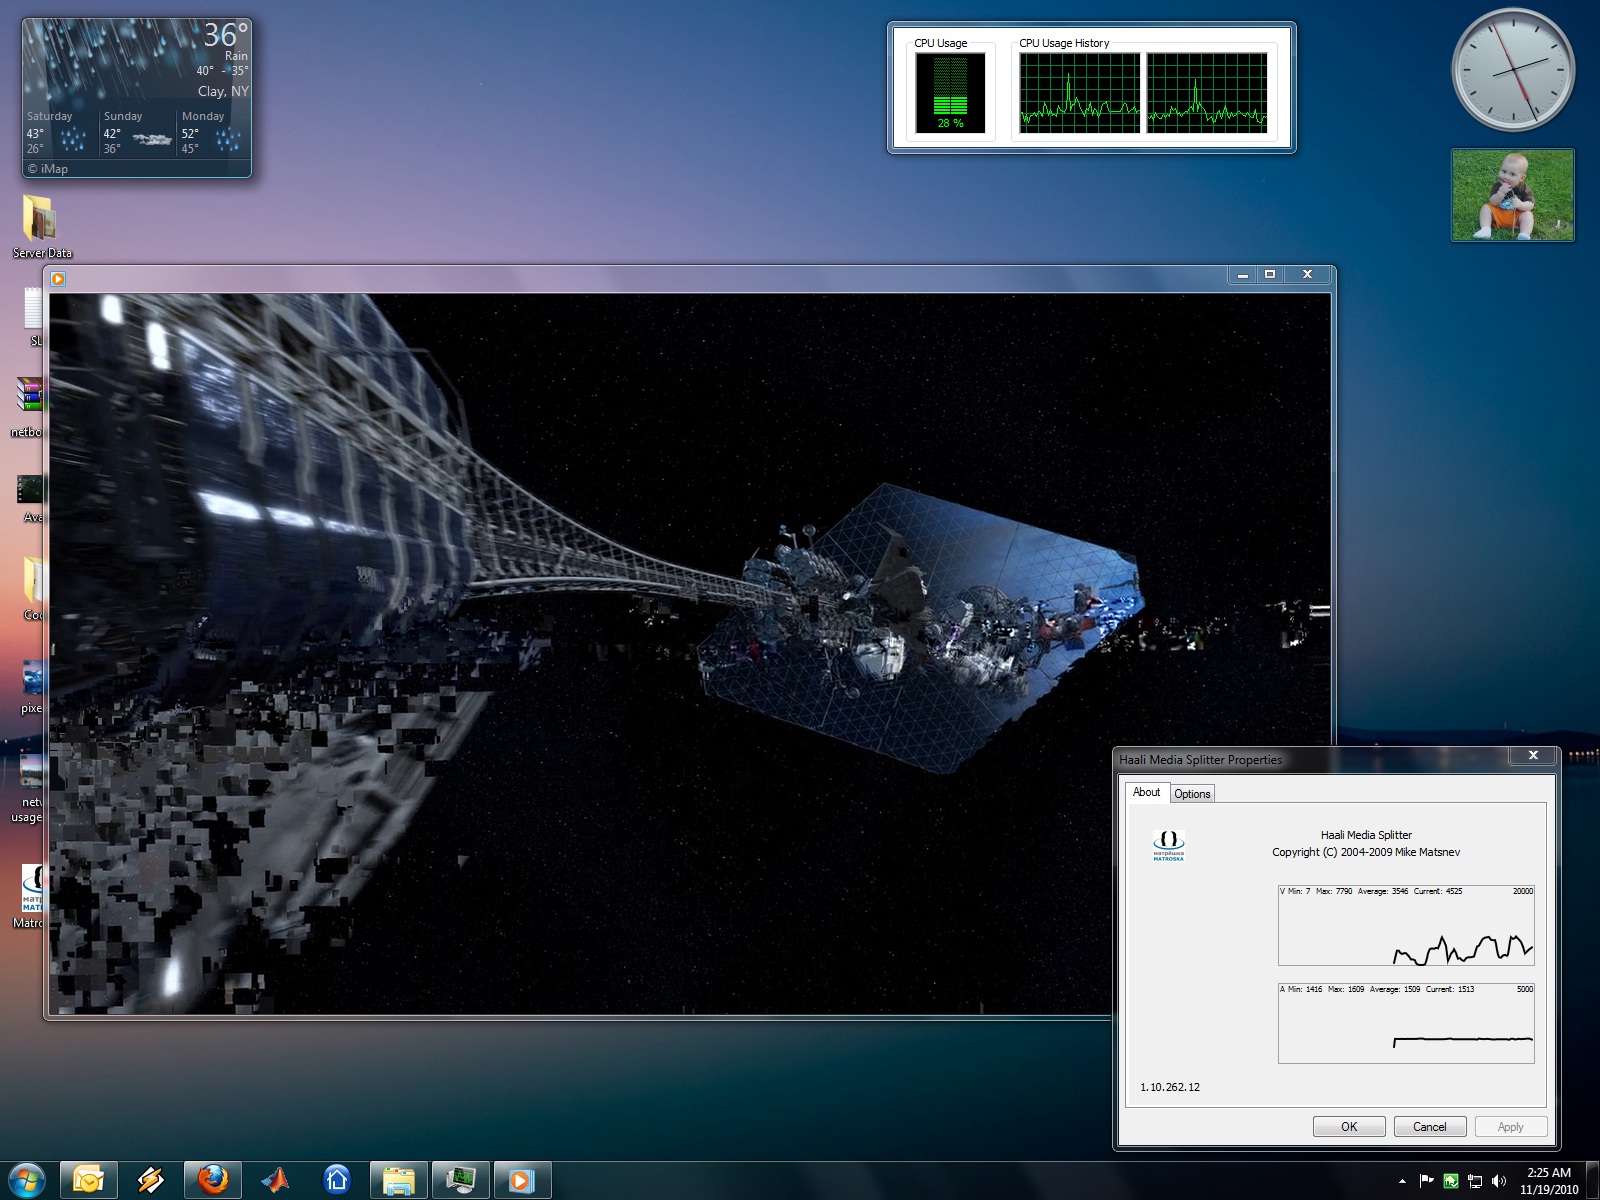Open the taskbar clock and date

pyautogui.click(x=1549, y=1181)
